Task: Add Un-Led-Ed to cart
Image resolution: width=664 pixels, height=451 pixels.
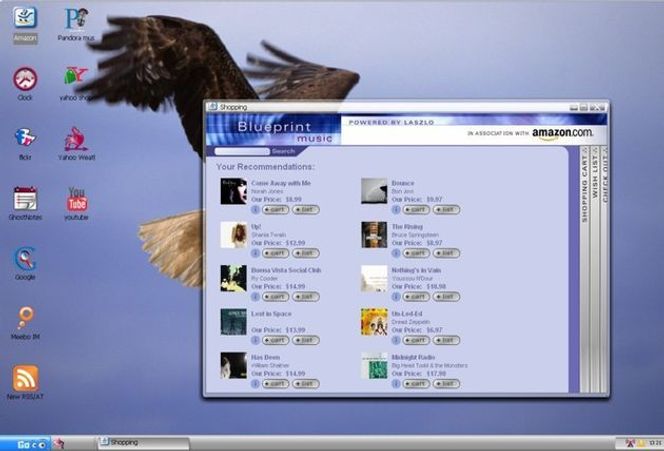Action: 416,340
